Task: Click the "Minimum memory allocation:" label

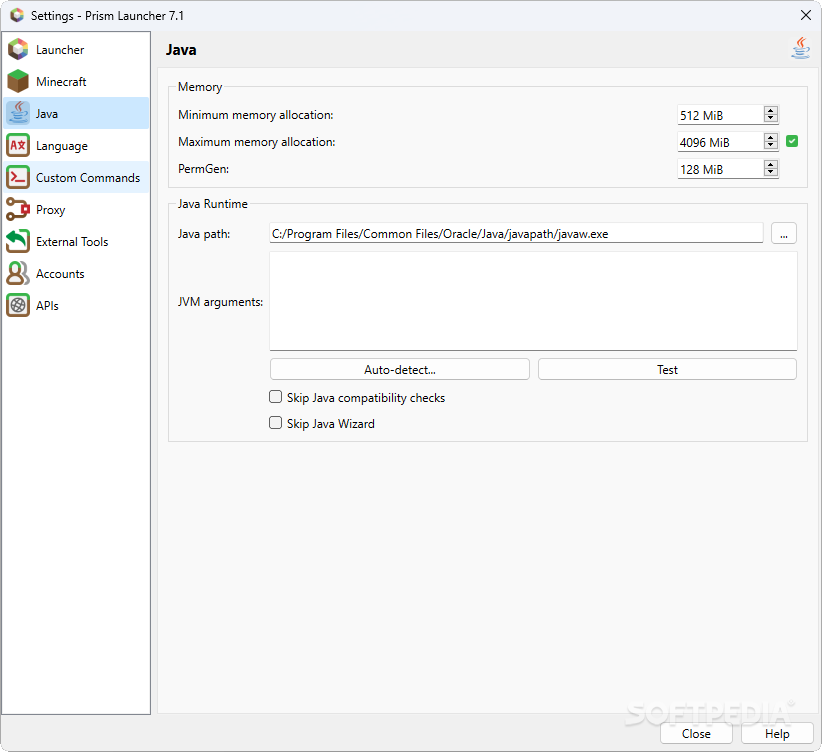Action: pos(256,115)
